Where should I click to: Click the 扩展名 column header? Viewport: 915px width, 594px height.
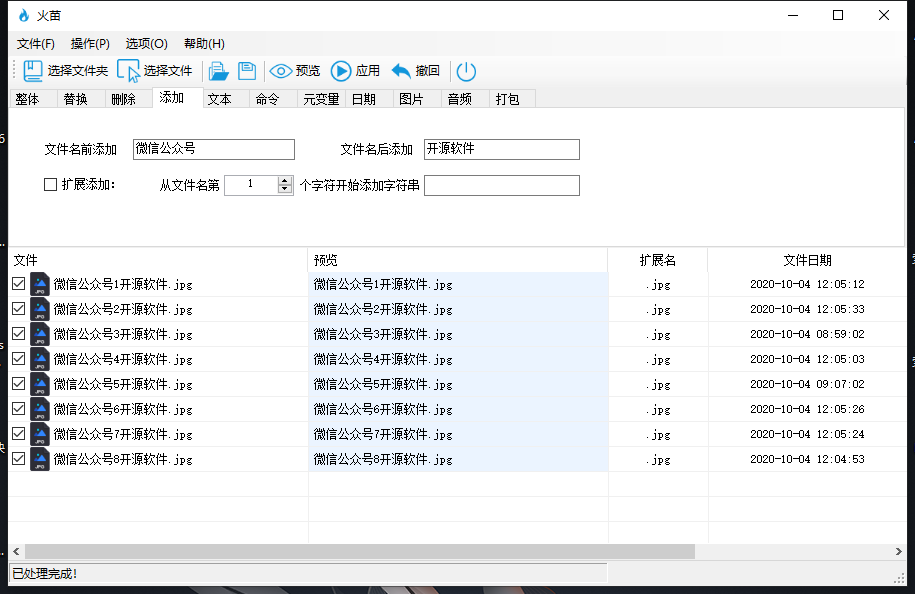[x=658, y=260]
